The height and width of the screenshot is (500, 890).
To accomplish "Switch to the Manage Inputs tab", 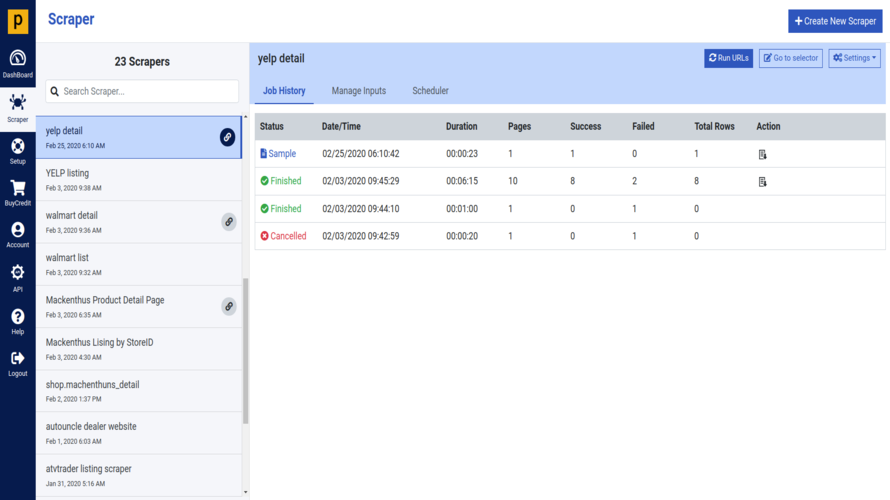I will [x=359, y=91].
